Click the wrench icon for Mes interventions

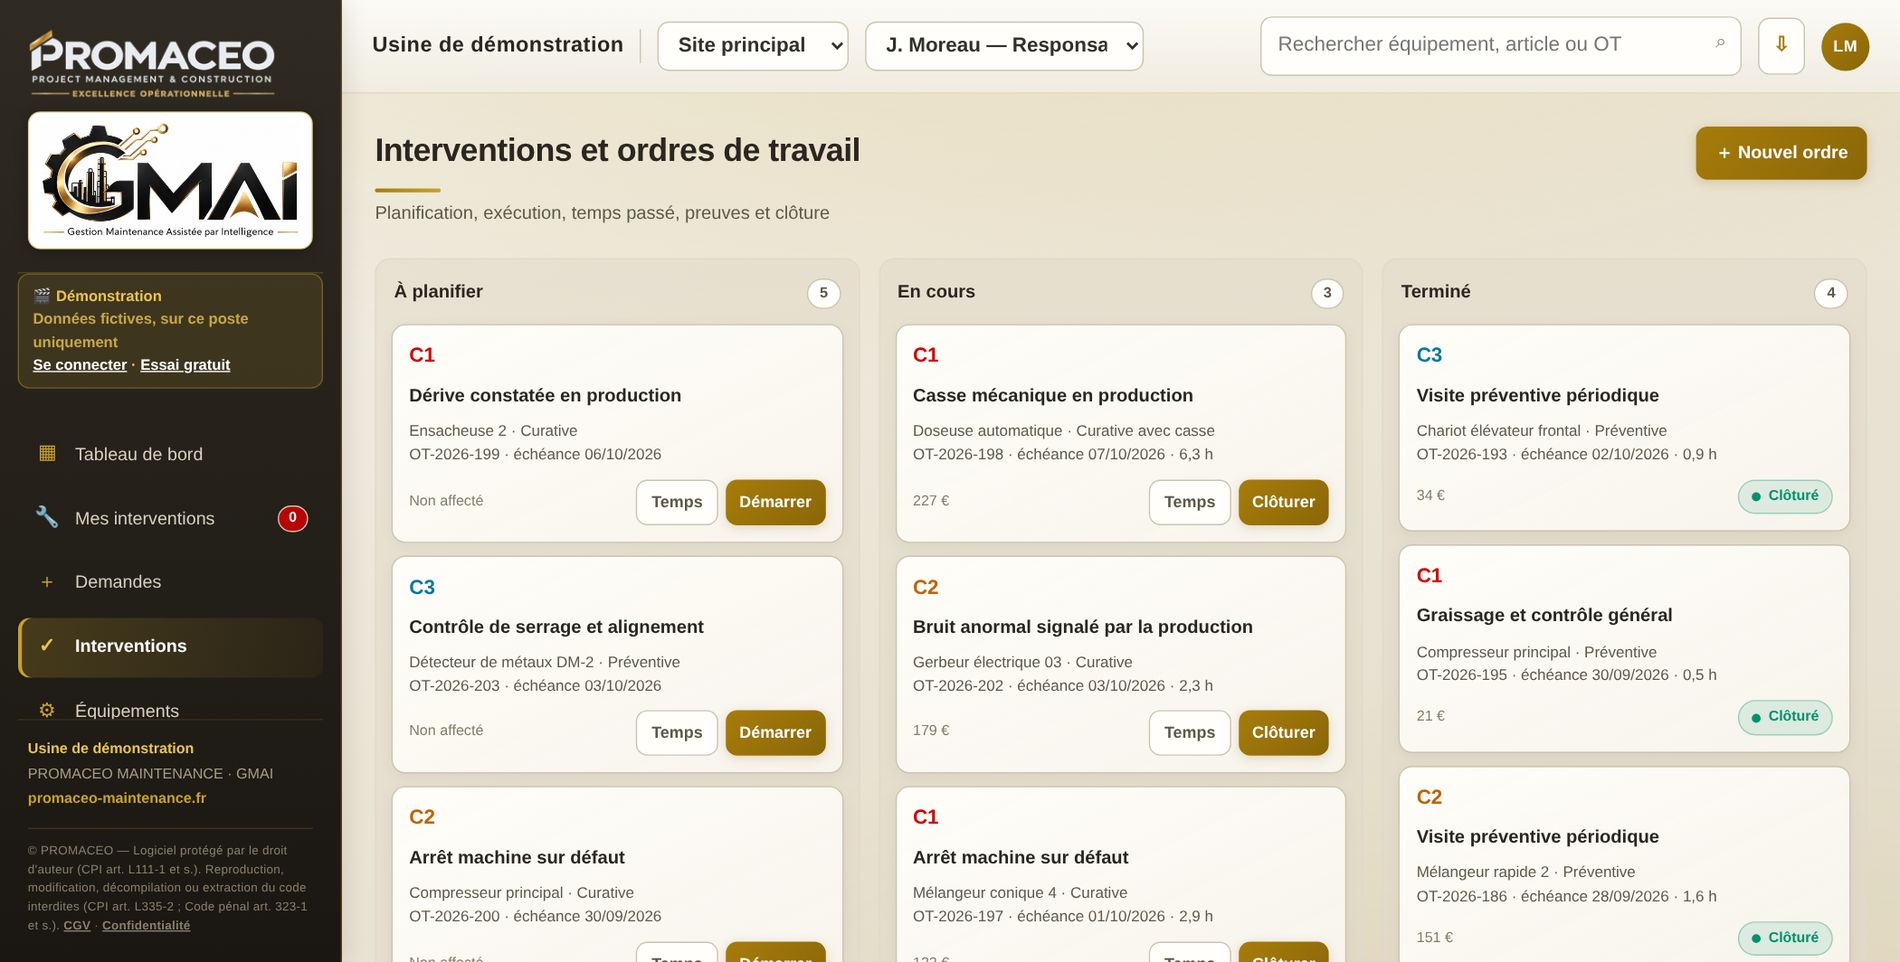(x=47, y=517)
